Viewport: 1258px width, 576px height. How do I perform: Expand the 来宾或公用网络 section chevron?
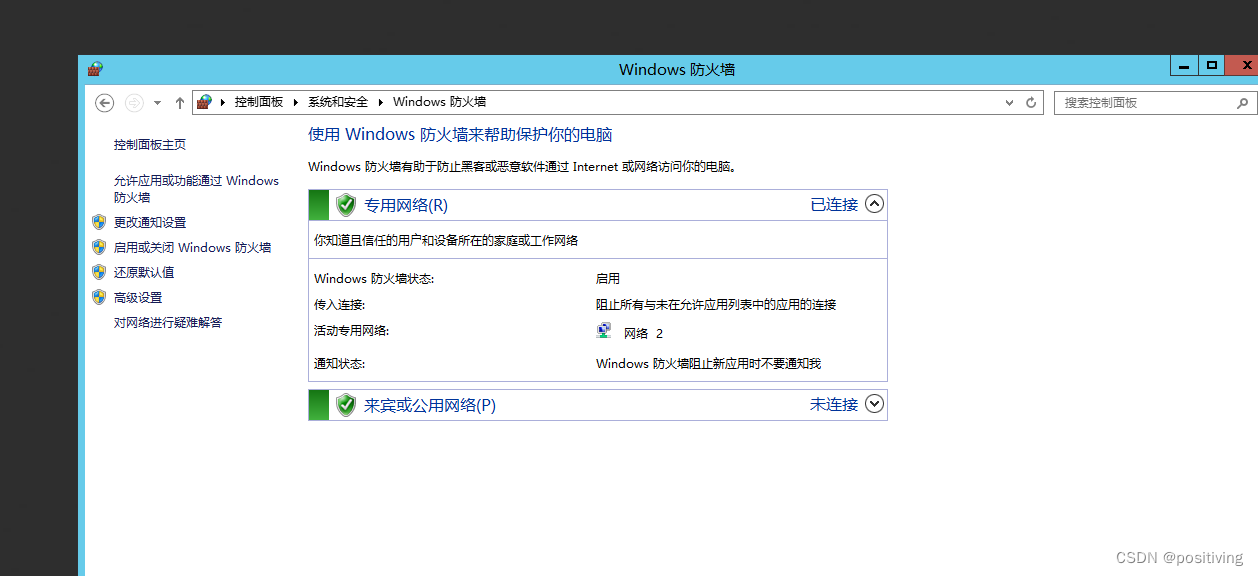(874, 404)
